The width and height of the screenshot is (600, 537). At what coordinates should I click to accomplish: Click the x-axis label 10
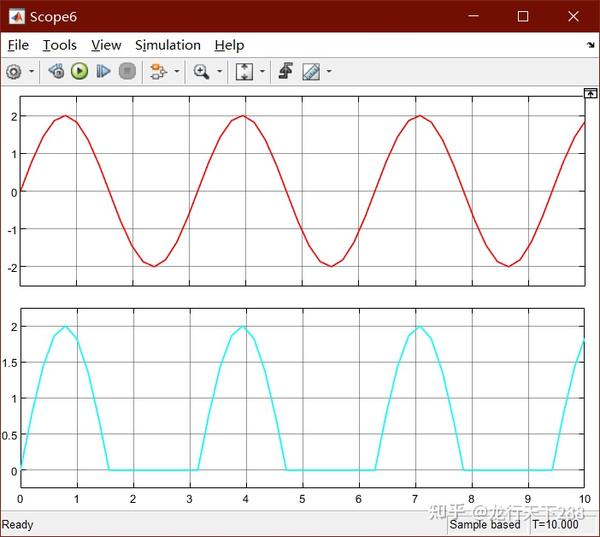(585, 499)
